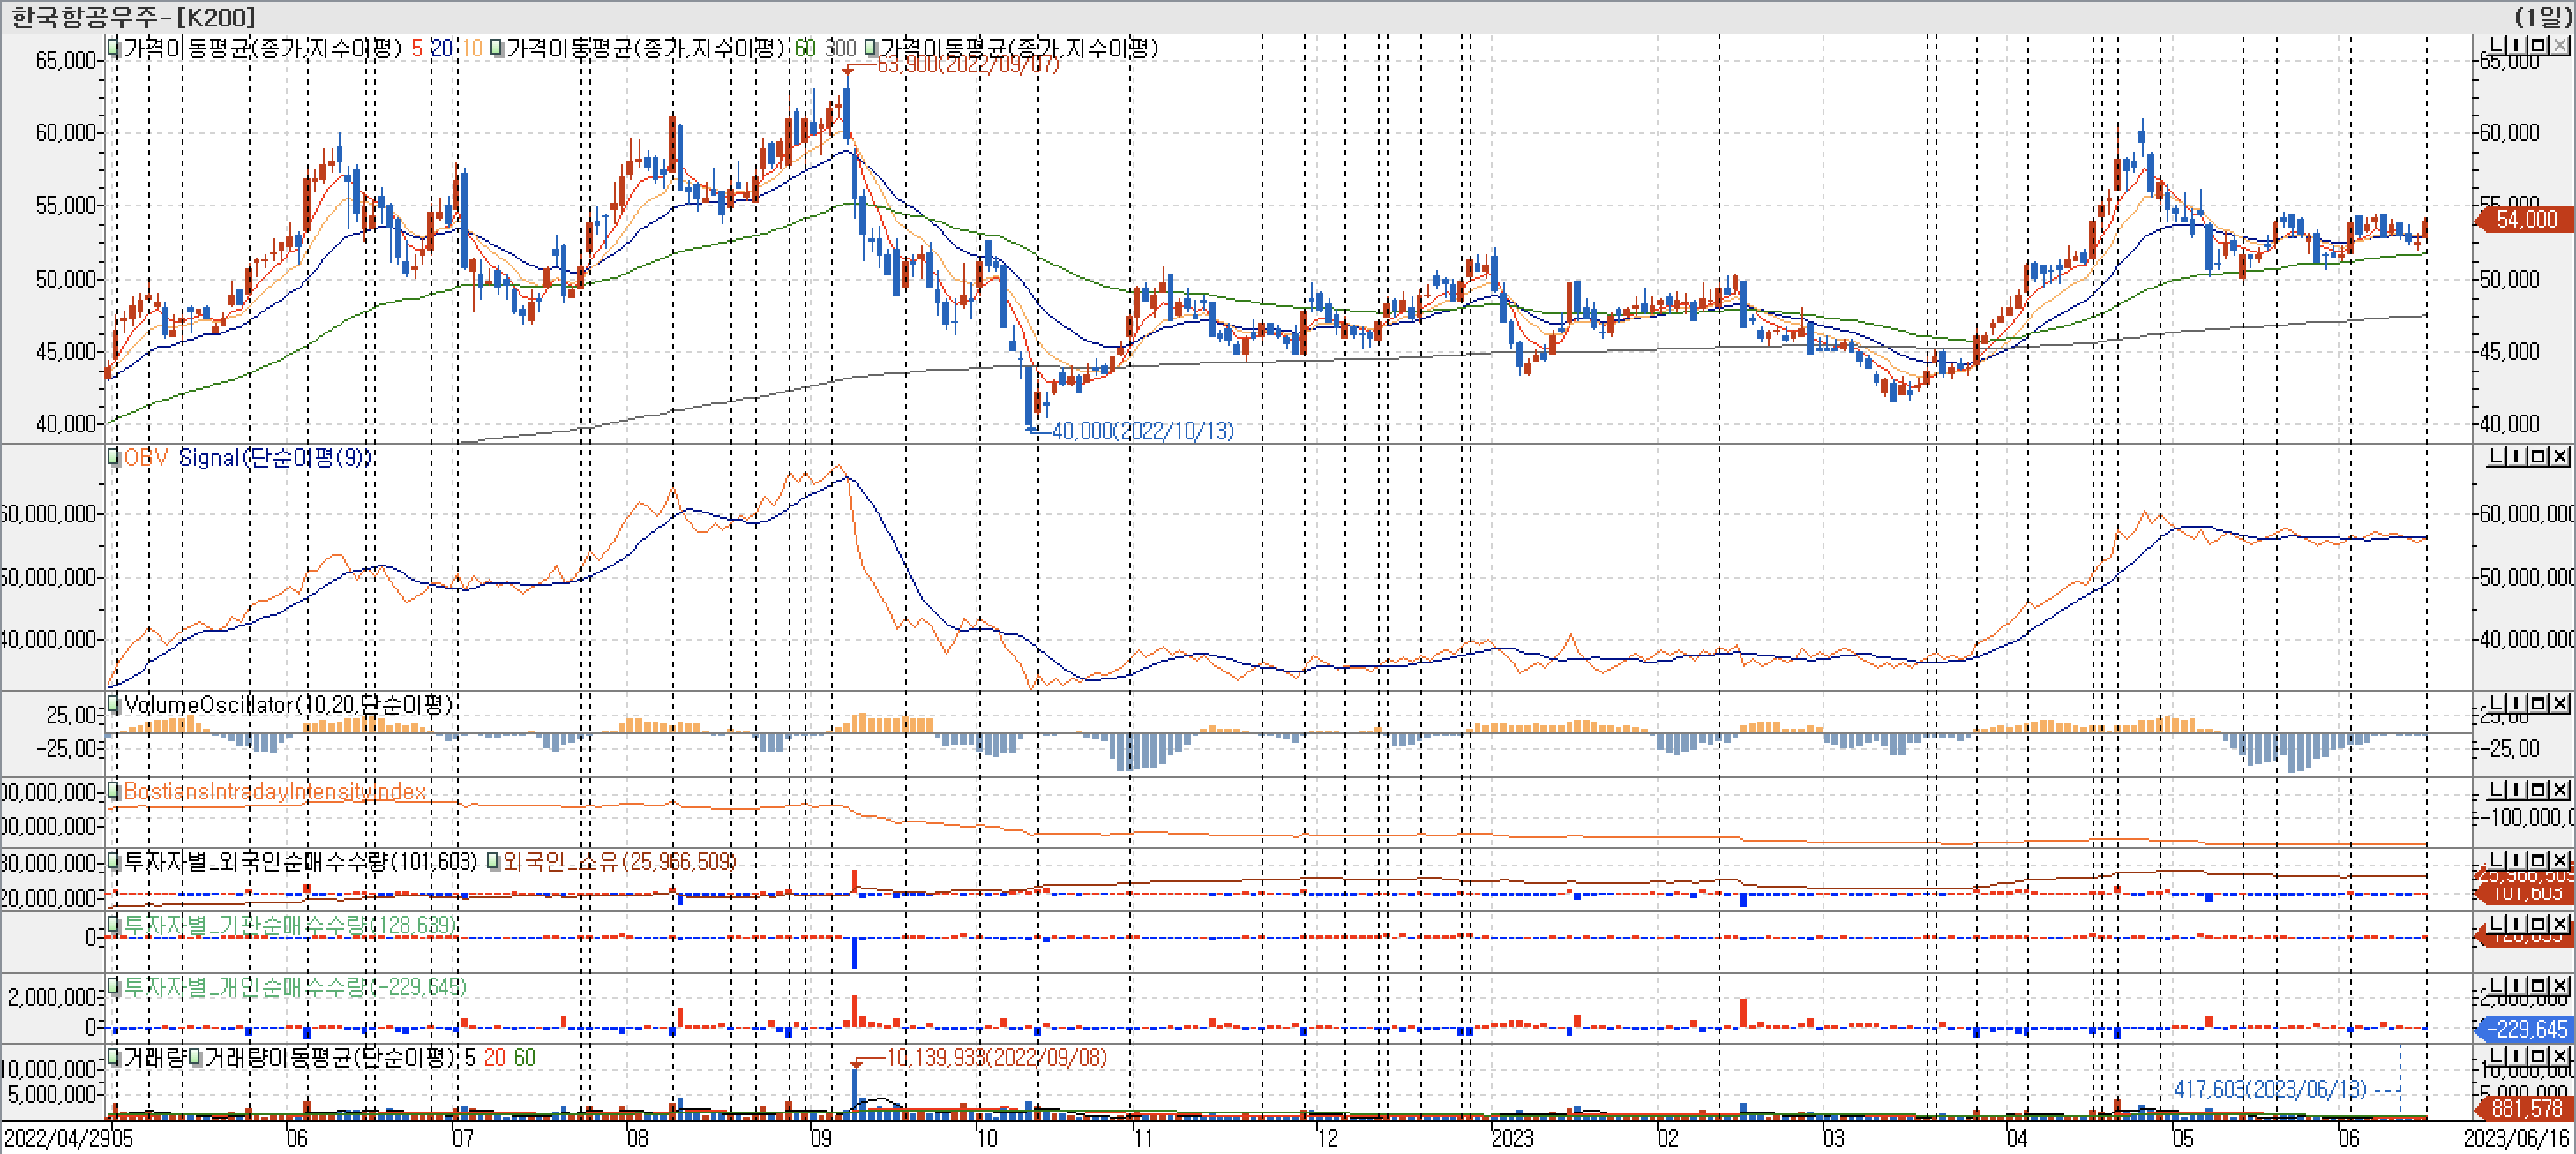The width and height of the screenshot is (2576, 1154).
Task: Toggle the checkbox beside VolumeOscillator legend
Action: [114, 705]
